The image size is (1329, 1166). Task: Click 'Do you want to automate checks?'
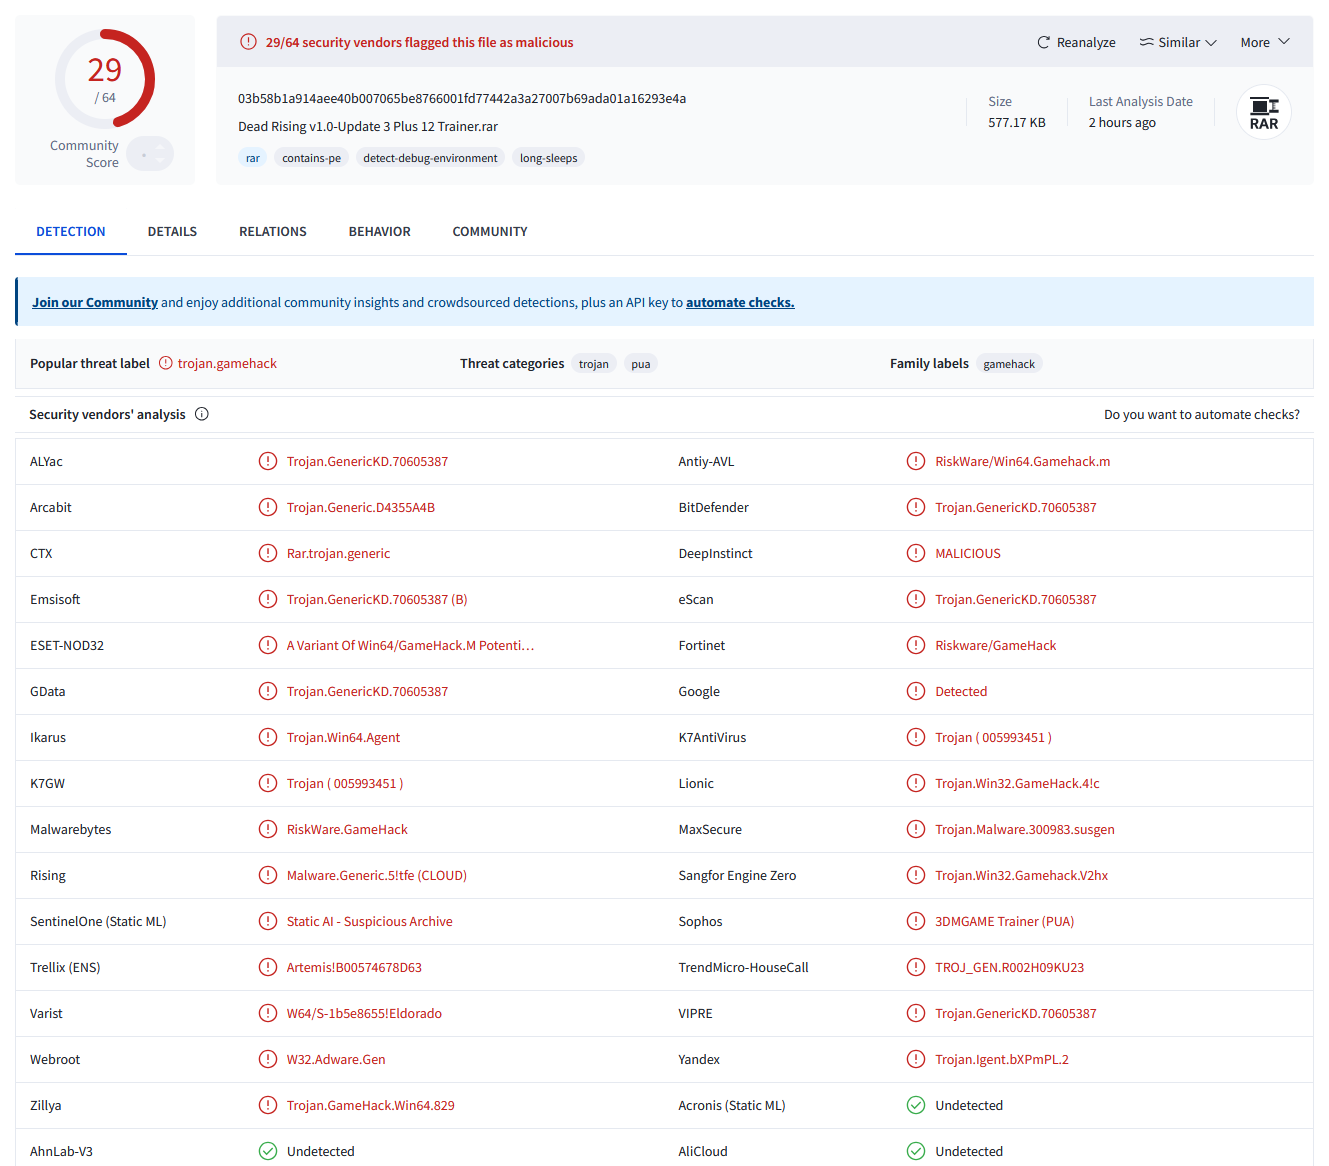point(1202,414)
